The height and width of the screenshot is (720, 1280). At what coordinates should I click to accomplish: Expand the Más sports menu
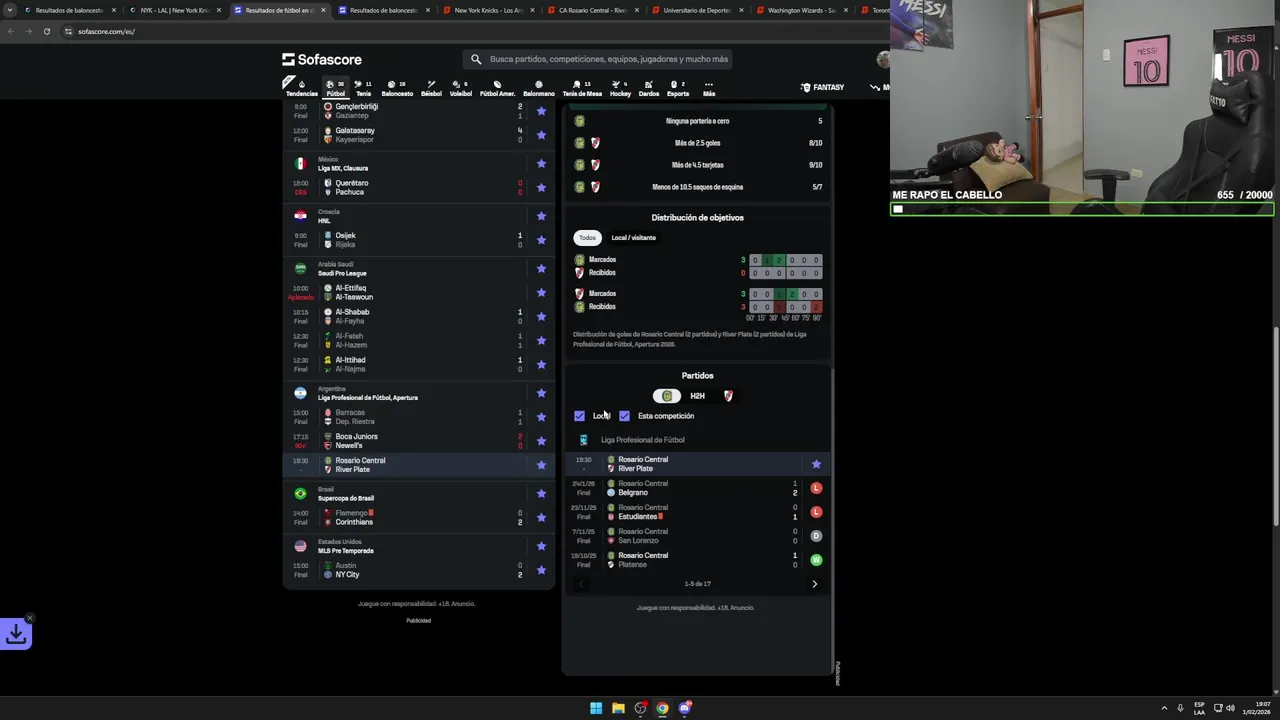click(x=709, y=88)
